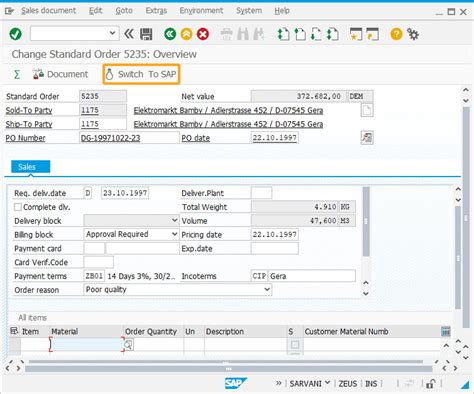Click the horizontal scrollbar under the item table
Screen dimensions: 474x394
tap(226, 362)
